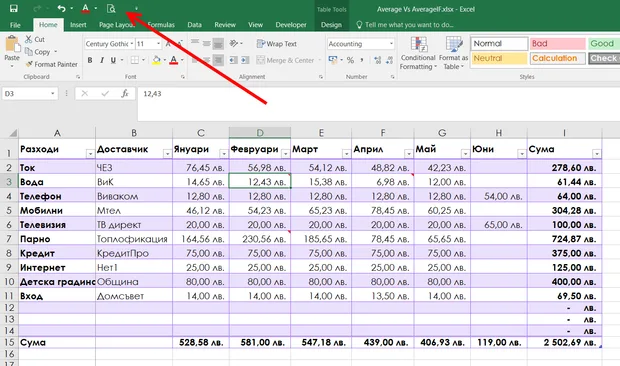Viewport: 620px width, 366px height.
Task: Open the Data ribbon tab
Action: [x=194, y=25]
